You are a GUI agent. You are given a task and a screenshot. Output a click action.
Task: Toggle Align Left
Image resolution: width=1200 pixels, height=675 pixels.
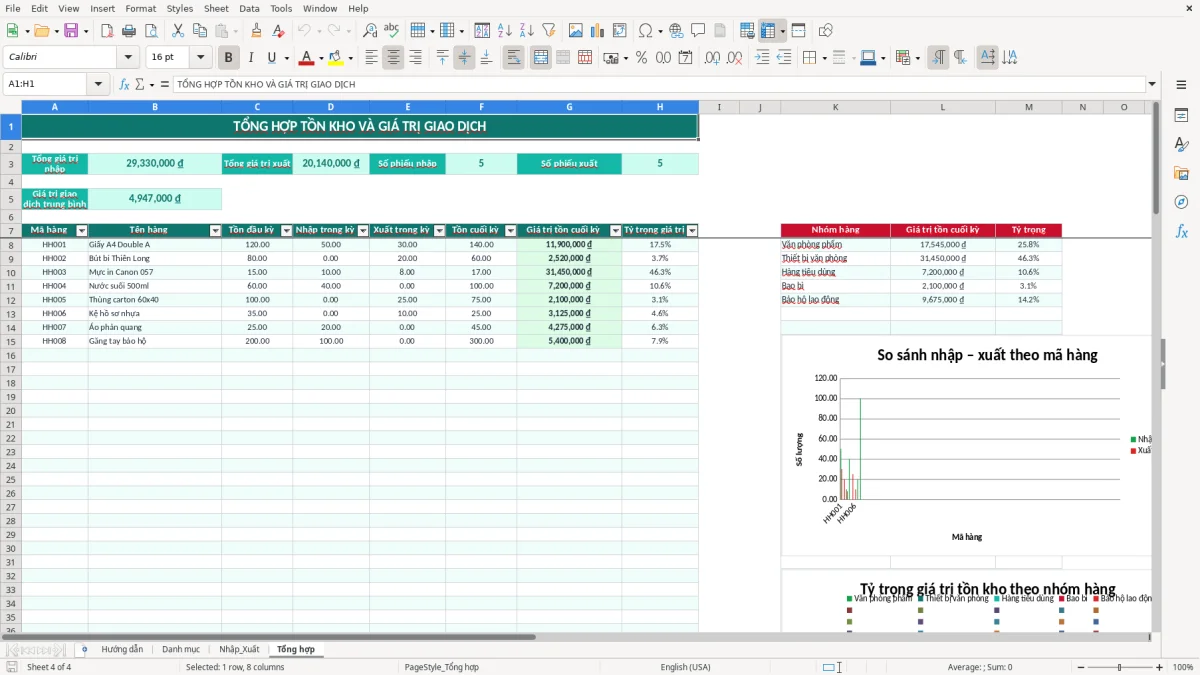pos(371,58)
